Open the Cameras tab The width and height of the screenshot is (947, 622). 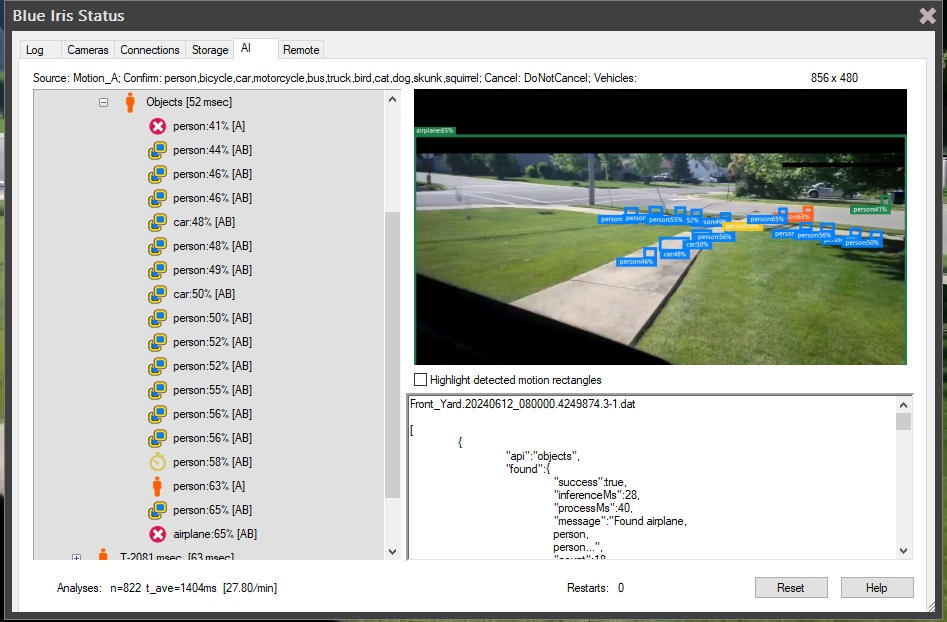point(88,50)
